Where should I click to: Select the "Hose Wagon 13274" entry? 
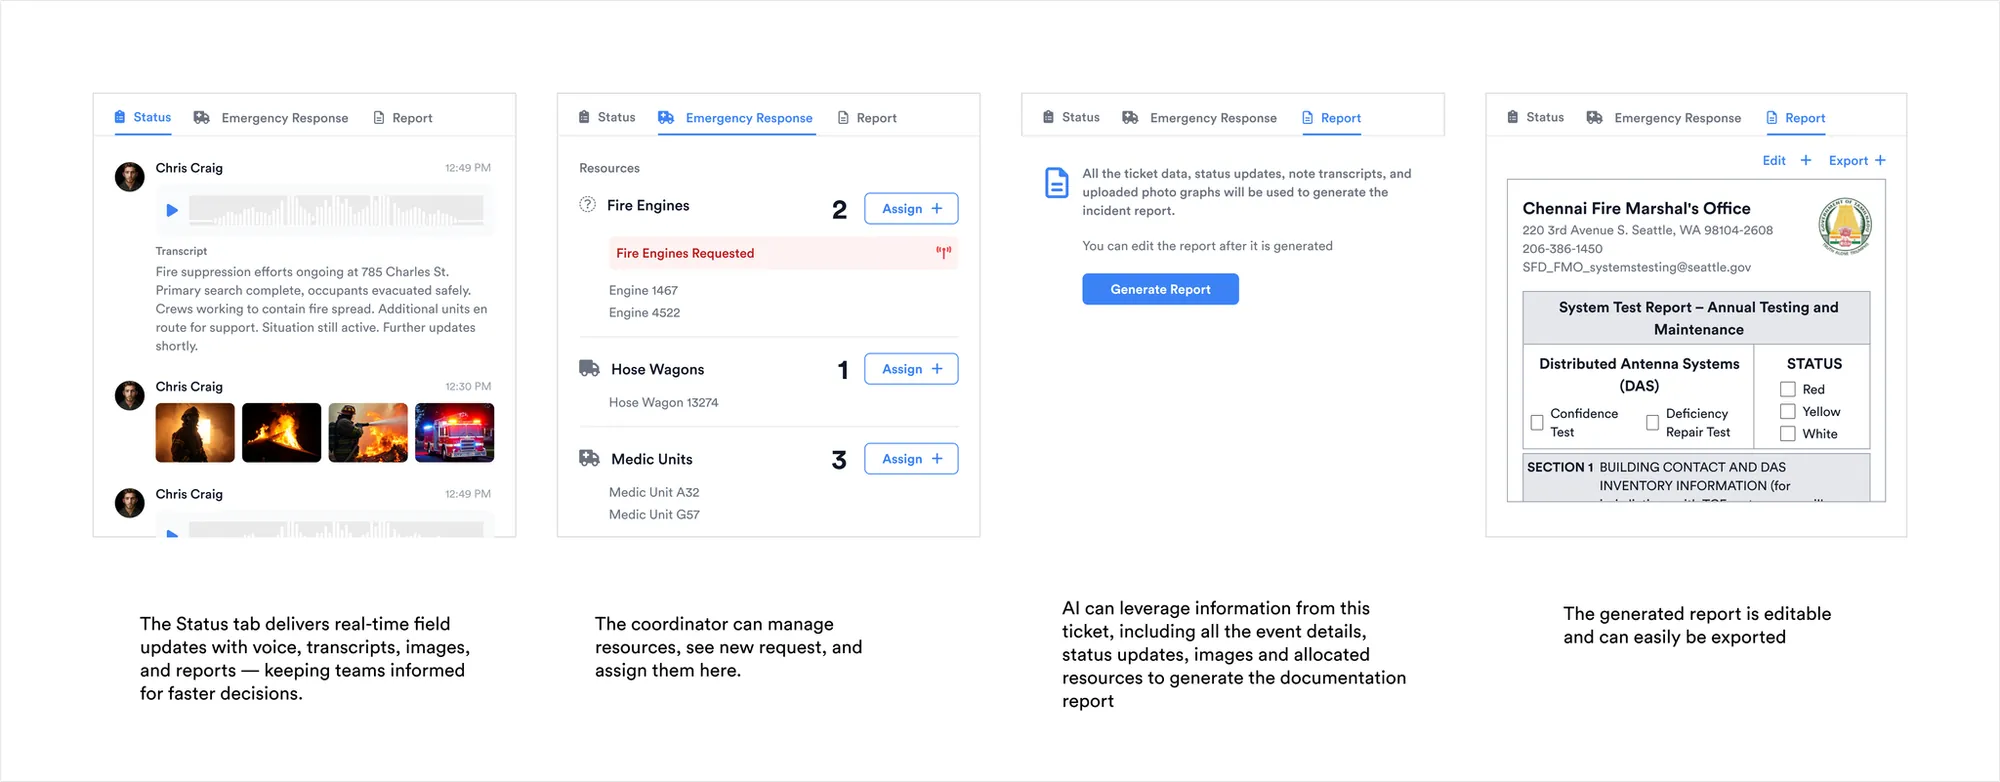pyautogui.click(x=663, y=402)
